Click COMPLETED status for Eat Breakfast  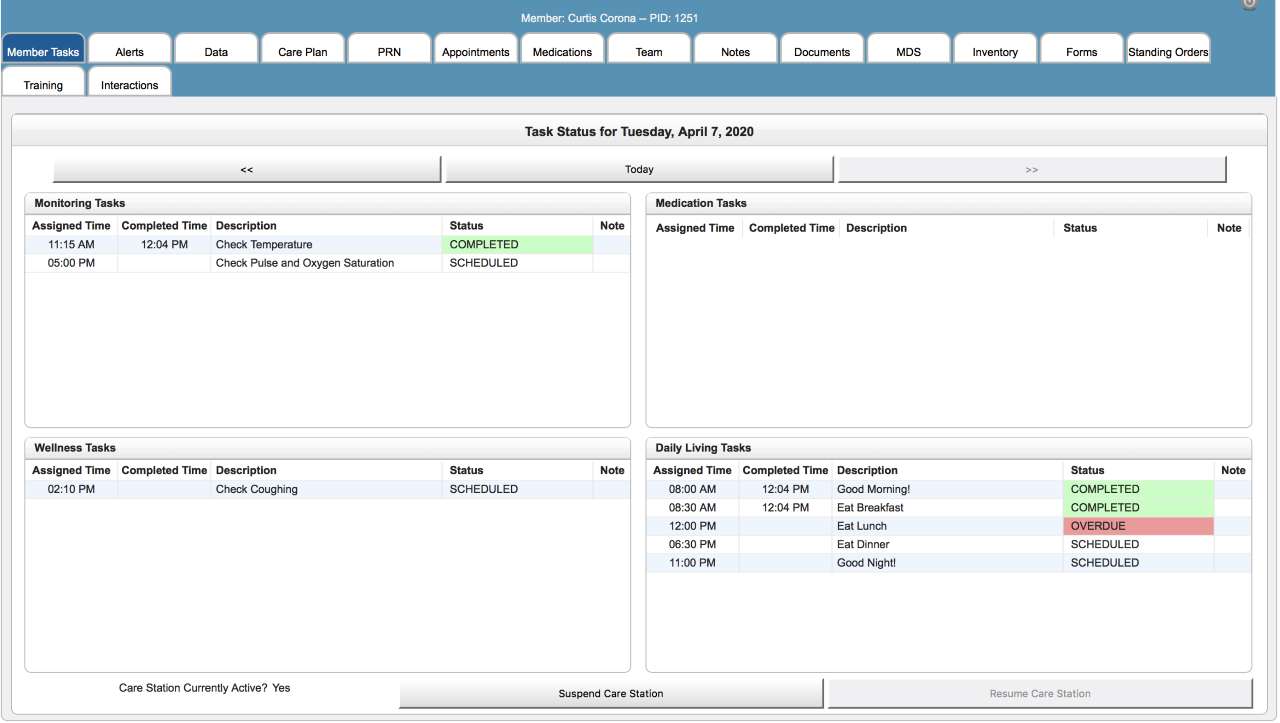1139,507
